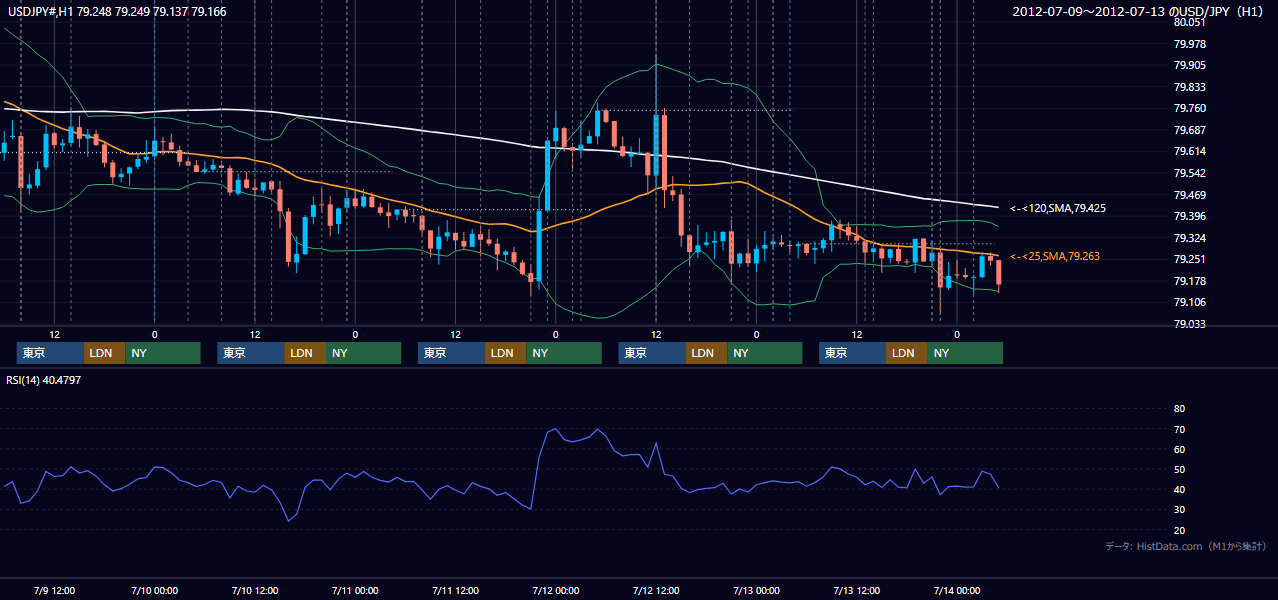Select the 7/13 00:00 time axis label
The width and height of the screenshot is (1278, 600).
[756, 590]
